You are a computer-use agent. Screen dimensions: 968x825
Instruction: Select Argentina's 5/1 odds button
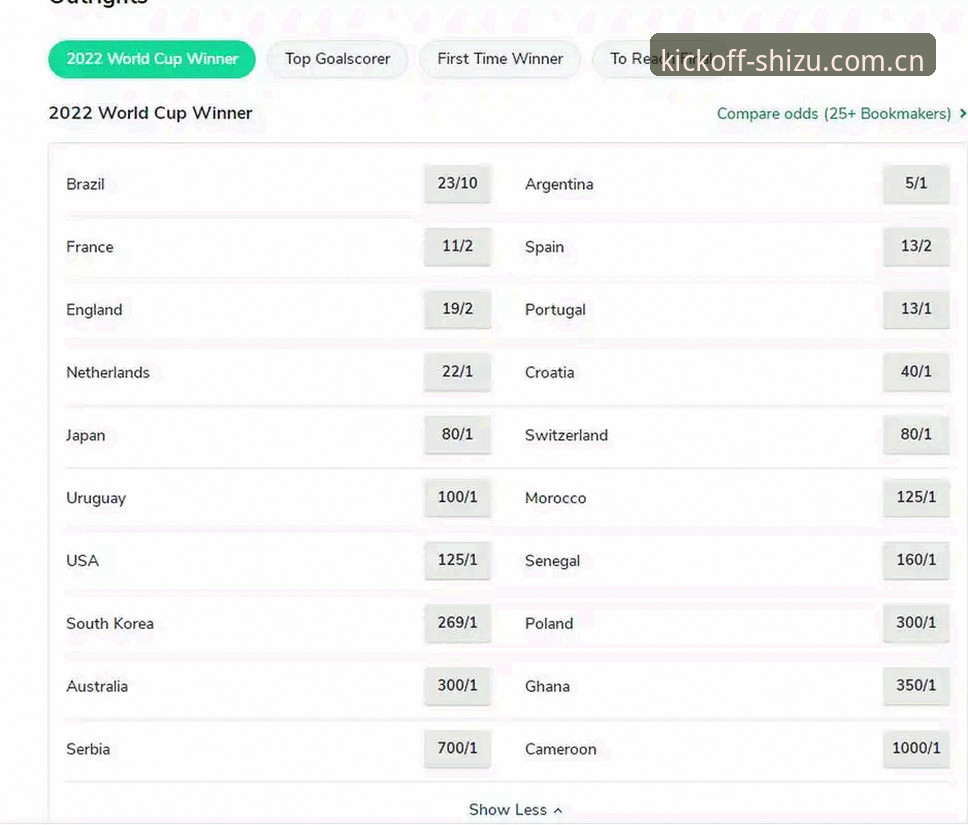(x=916, y=183)
